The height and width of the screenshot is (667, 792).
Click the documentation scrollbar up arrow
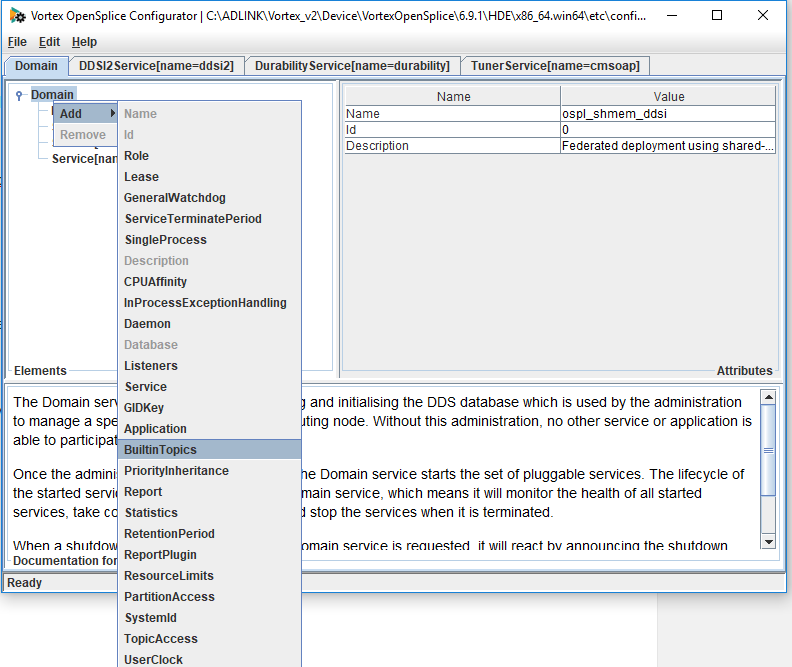(768, 397)
